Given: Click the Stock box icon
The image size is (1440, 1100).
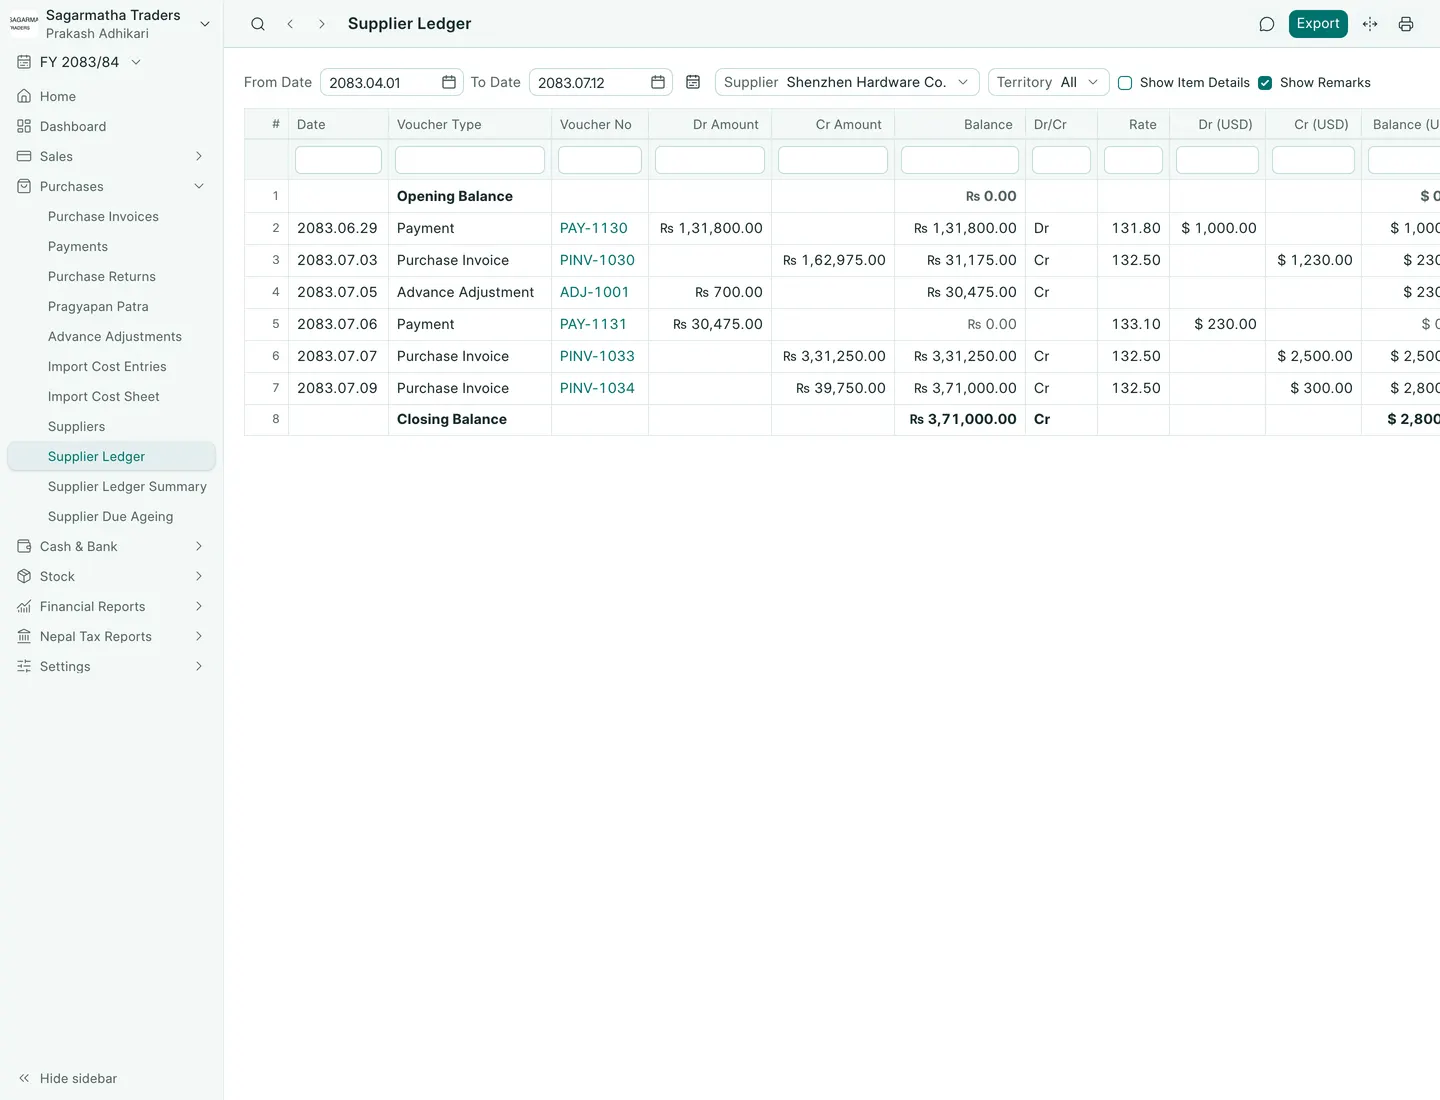Looking at the screenshot, I should coord(24,576).
